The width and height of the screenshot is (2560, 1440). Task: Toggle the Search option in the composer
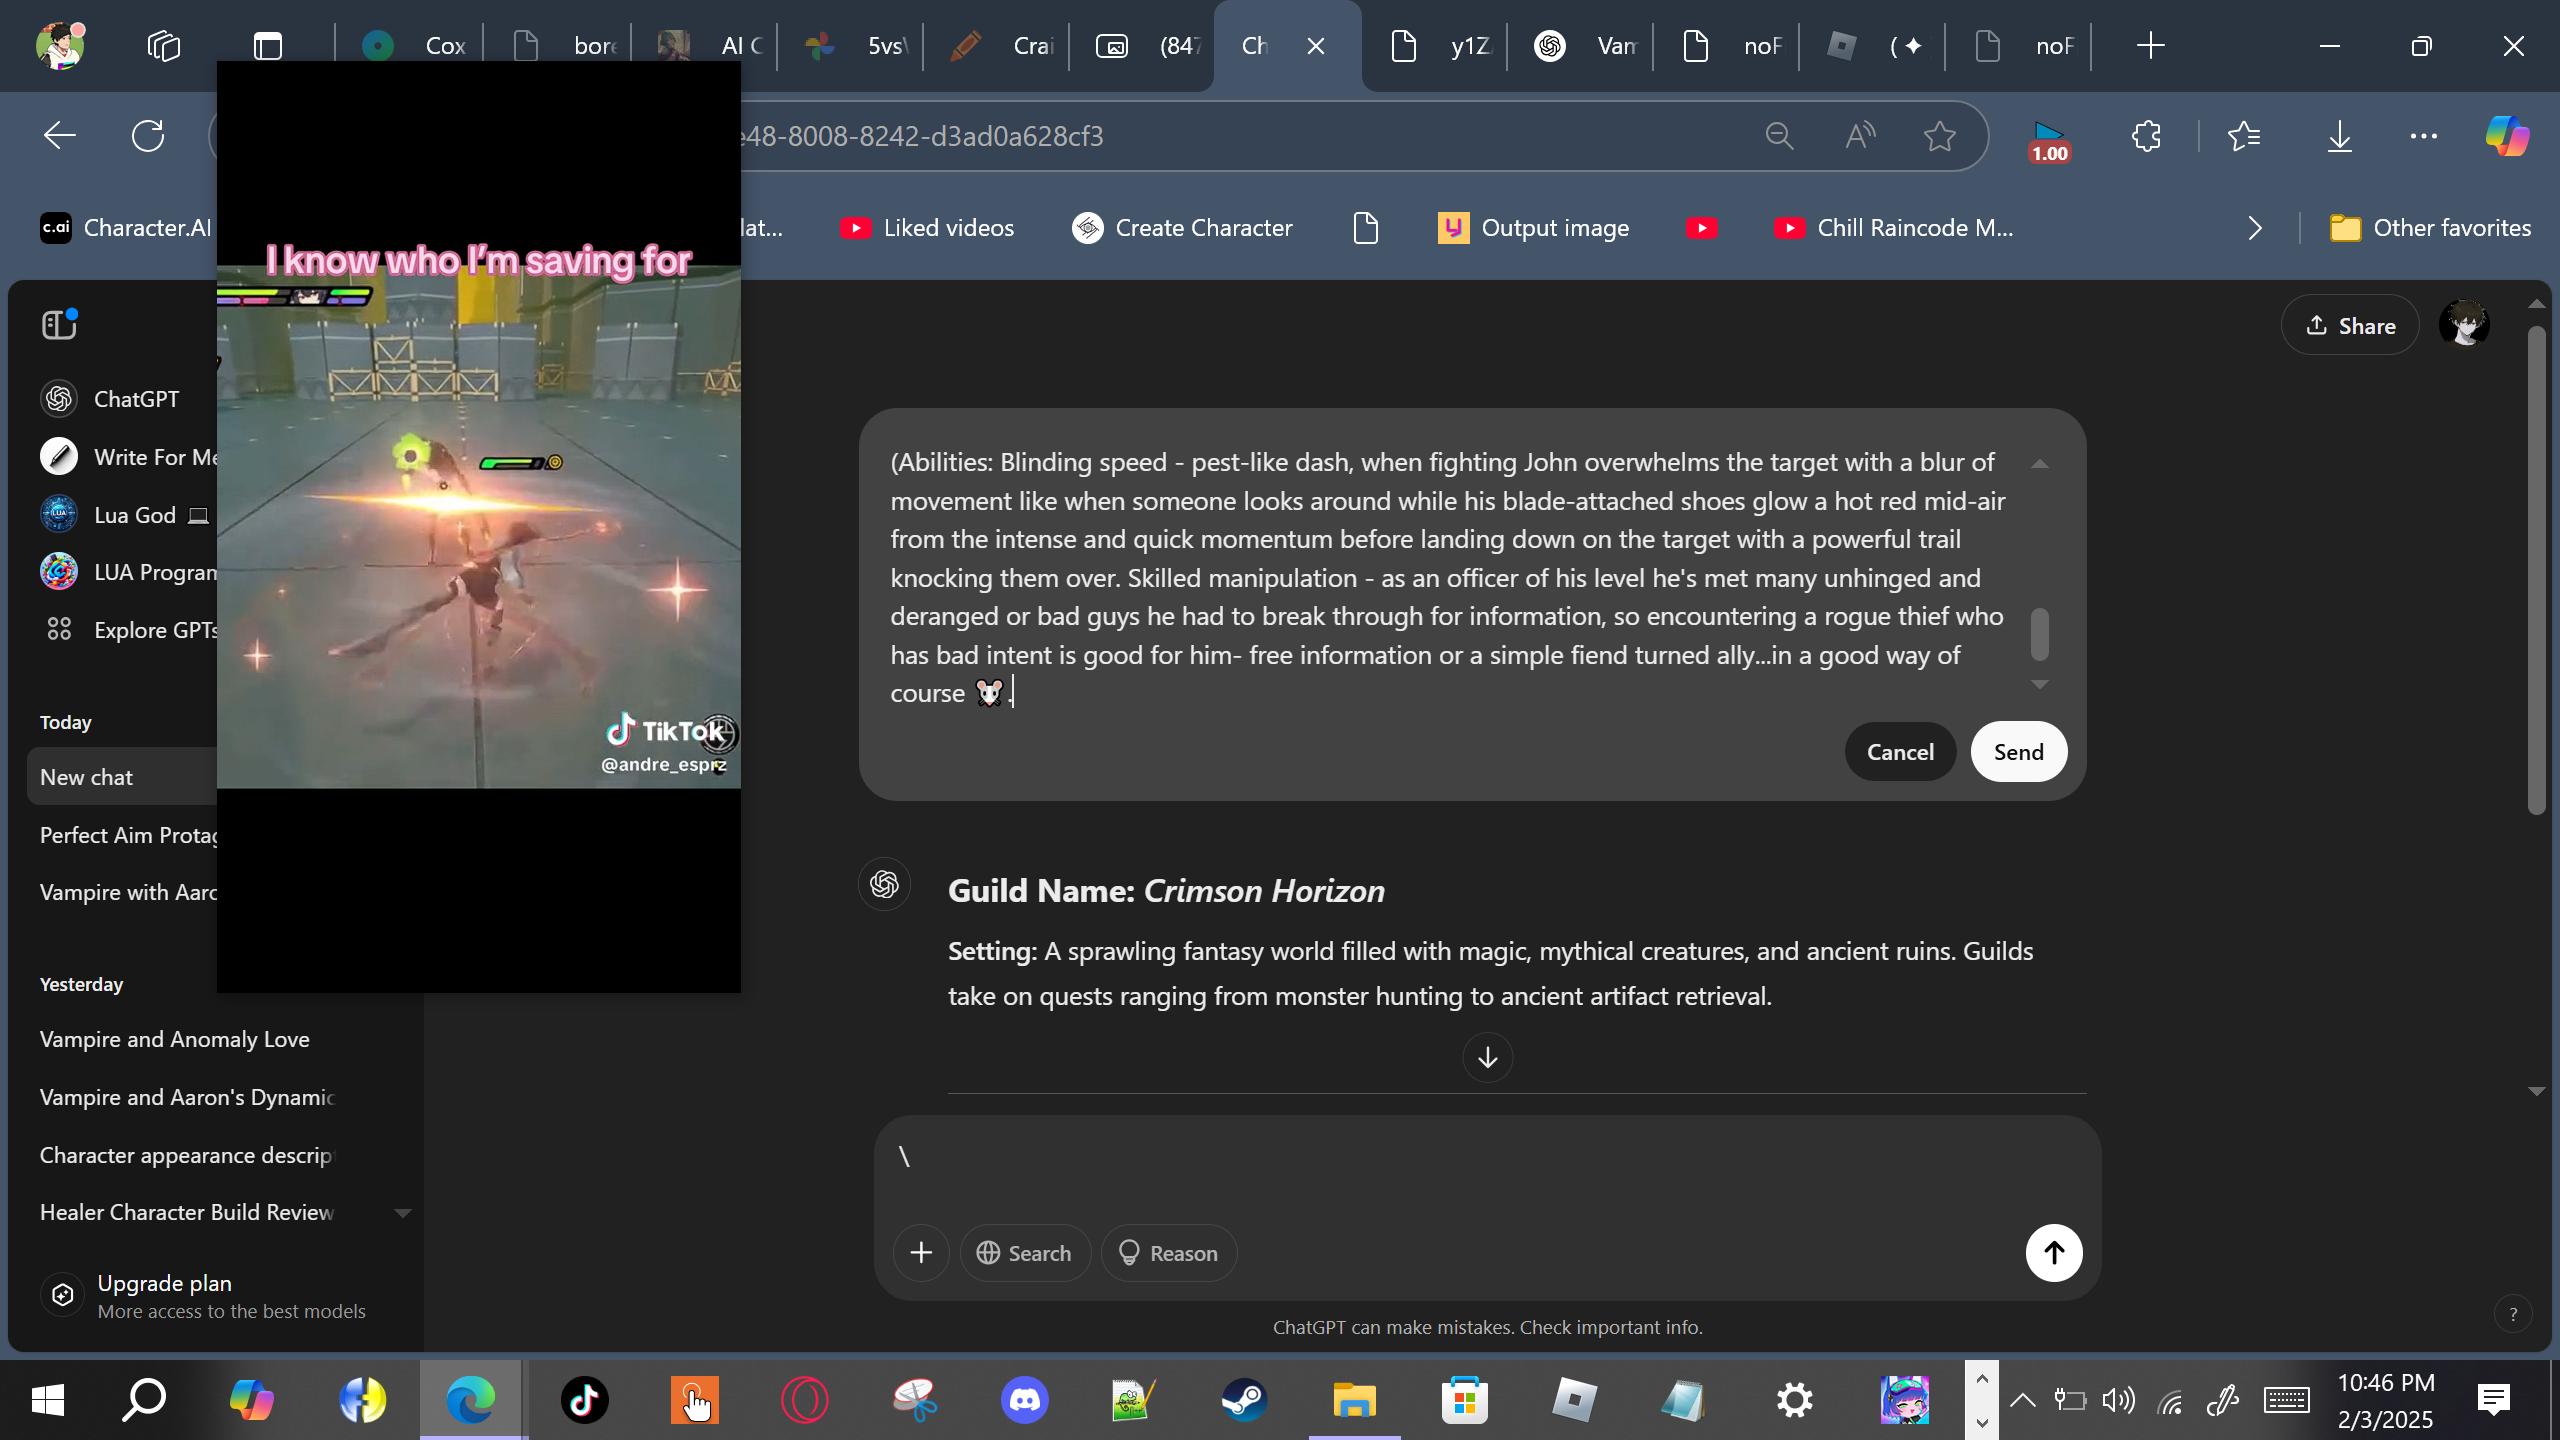pos(1025,1253)
